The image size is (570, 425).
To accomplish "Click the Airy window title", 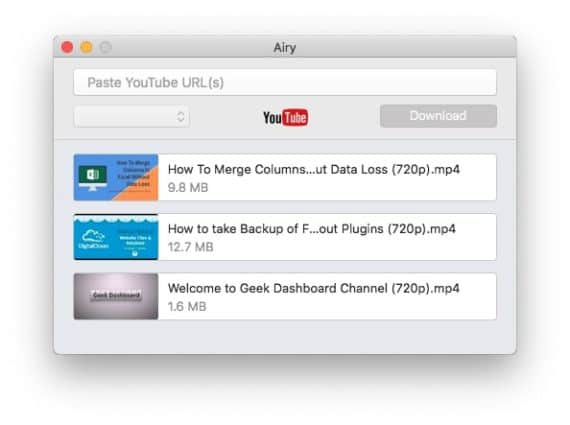I will click(x=285, y=48).
